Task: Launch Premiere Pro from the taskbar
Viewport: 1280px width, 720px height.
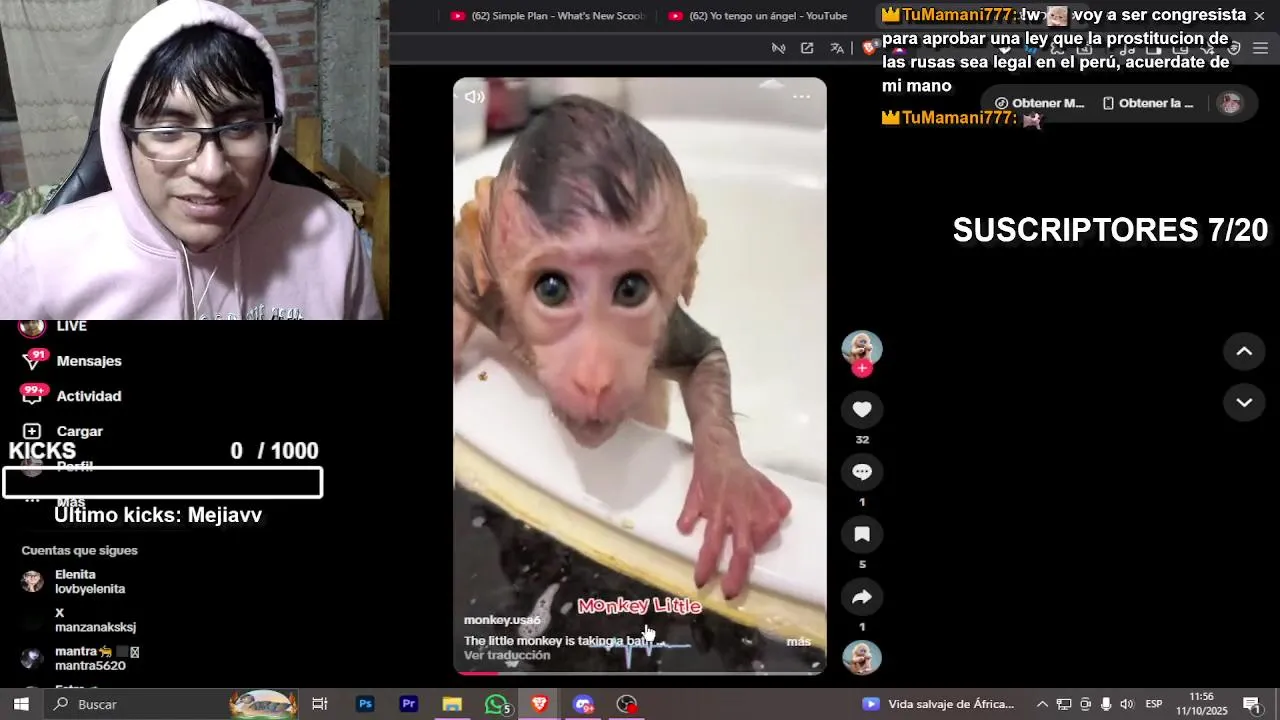Action: pyautogui.click(x=408, y=704)
